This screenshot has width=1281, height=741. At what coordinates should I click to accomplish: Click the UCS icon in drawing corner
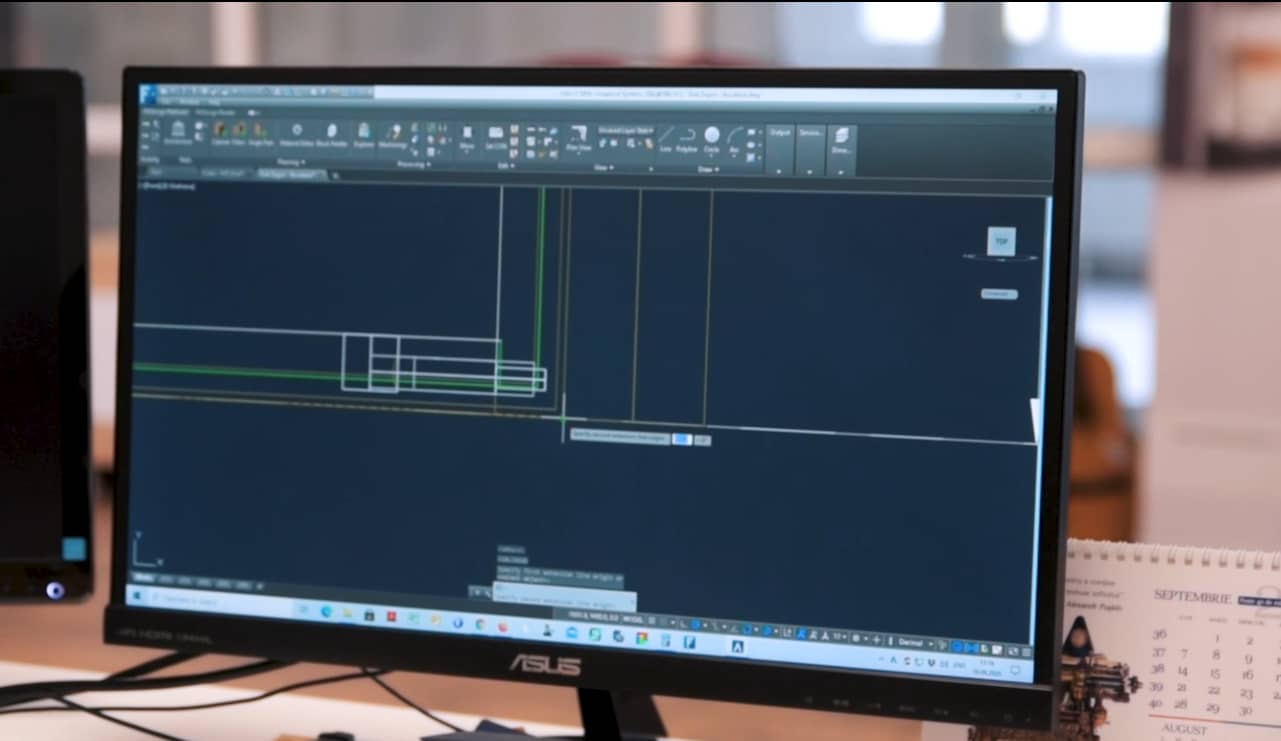(147, 550)
